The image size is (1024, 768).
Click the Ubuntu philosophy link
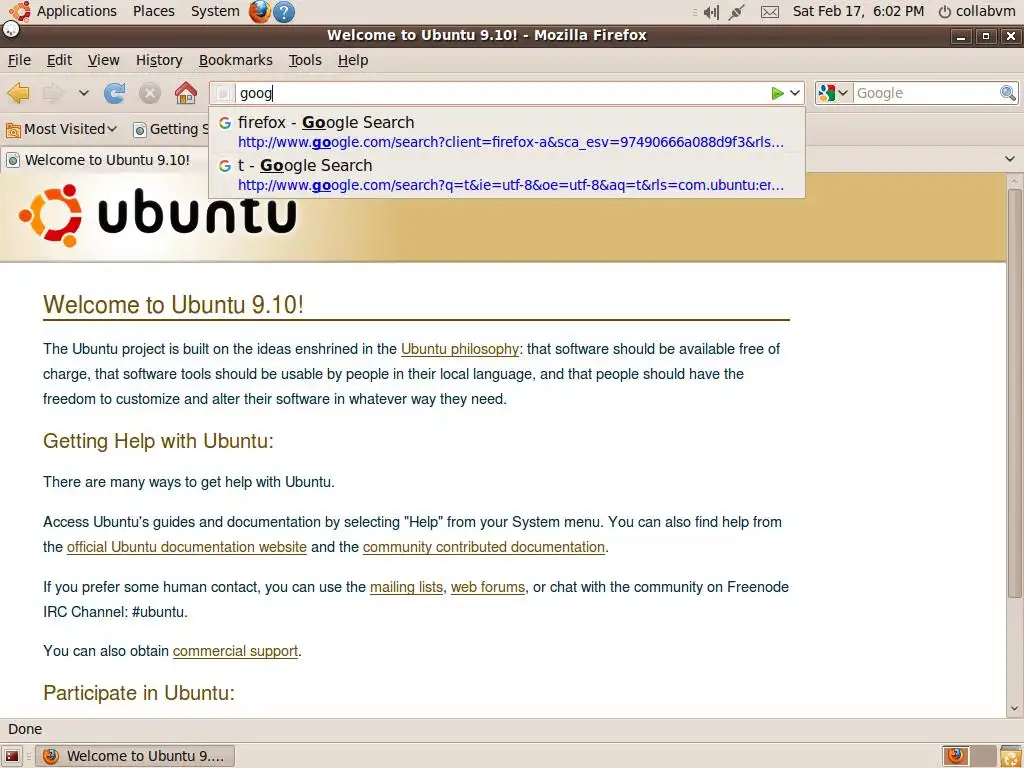[x=460, y=349]
